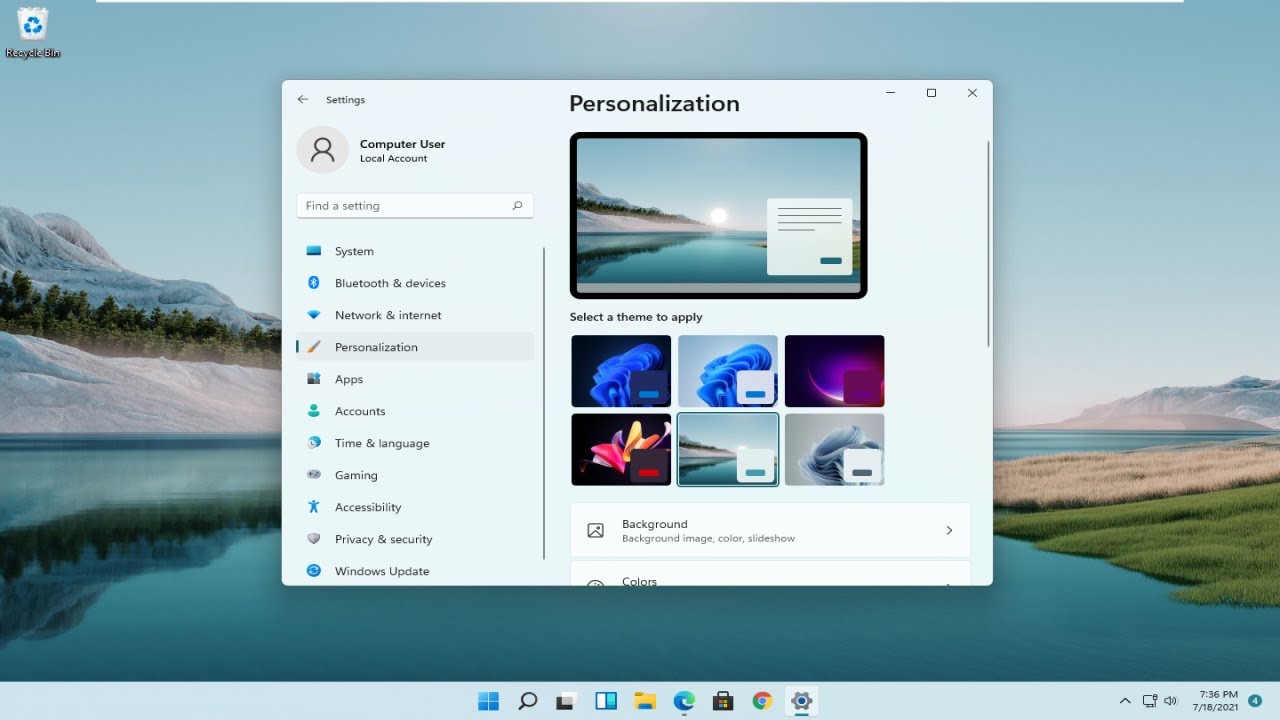Apply the dark blue bloom theme
The image size is (1280, 720).
click(x=621, y=371)
